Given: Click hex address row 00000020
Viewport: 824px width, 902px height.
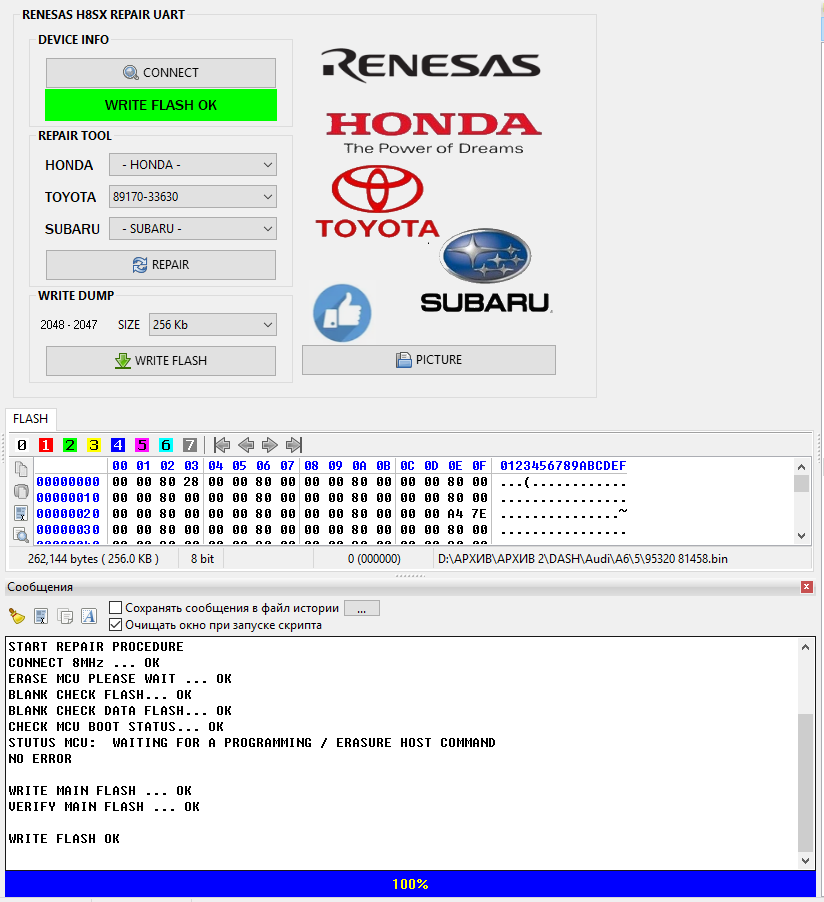Looking at the screenshot, I should [68, 514].
